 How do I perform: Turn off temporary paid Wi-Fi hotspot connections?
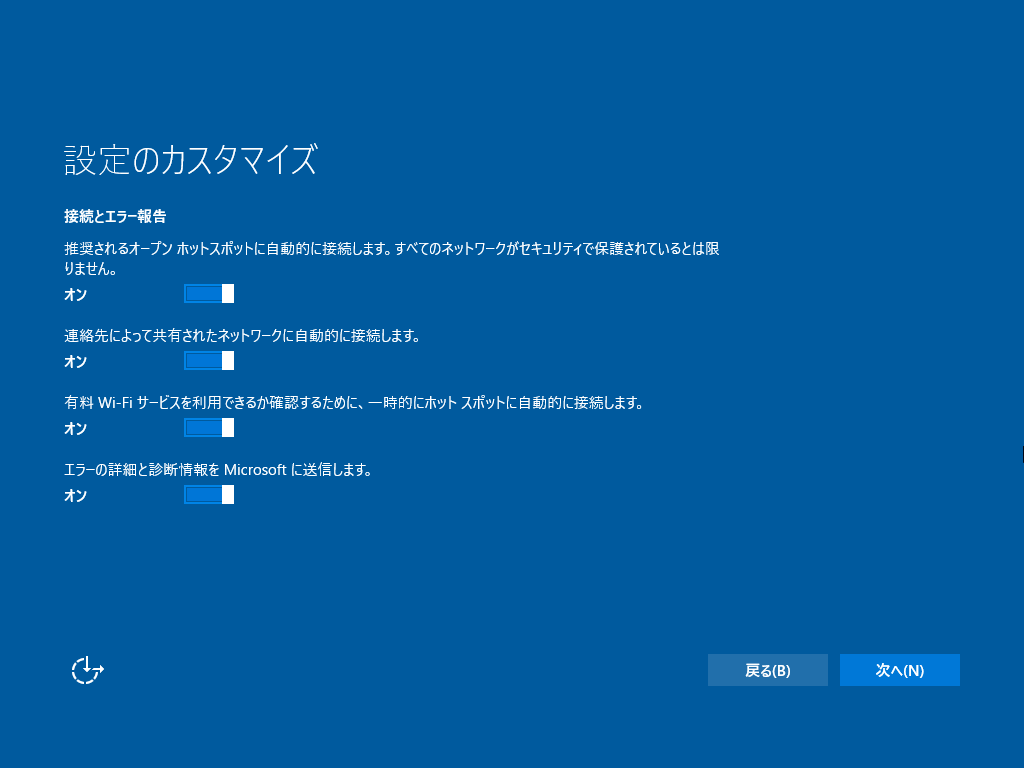tap(209, 428)
